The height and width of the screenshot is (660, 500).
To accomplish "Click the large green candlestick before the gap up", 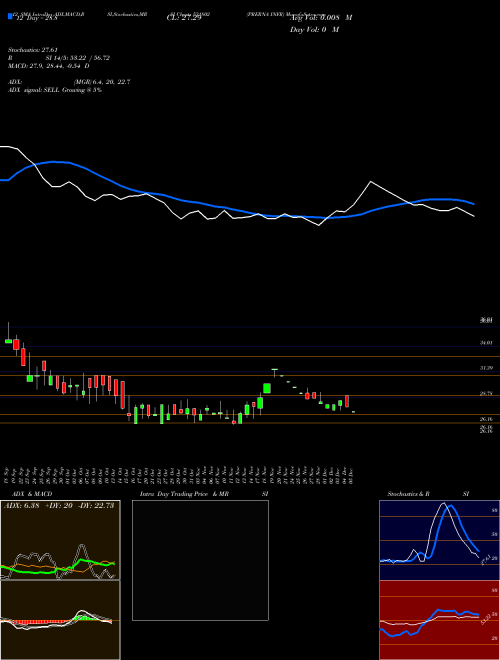I will (x=267, y=388).
